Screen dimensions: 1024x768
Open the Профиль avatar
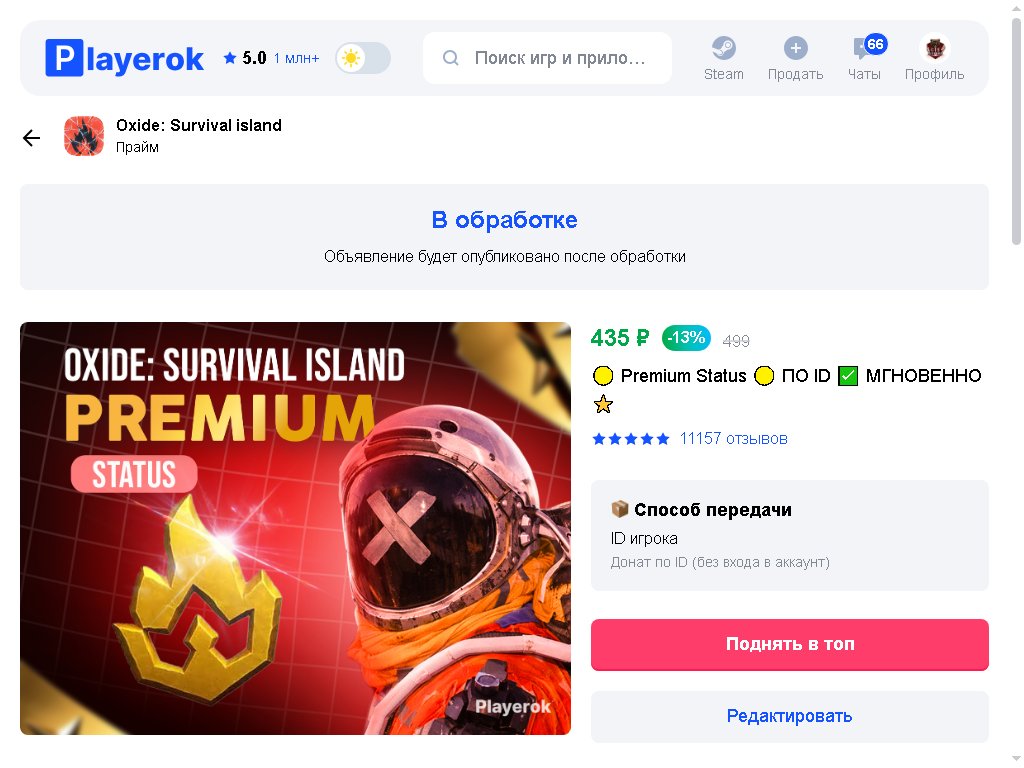935,48
